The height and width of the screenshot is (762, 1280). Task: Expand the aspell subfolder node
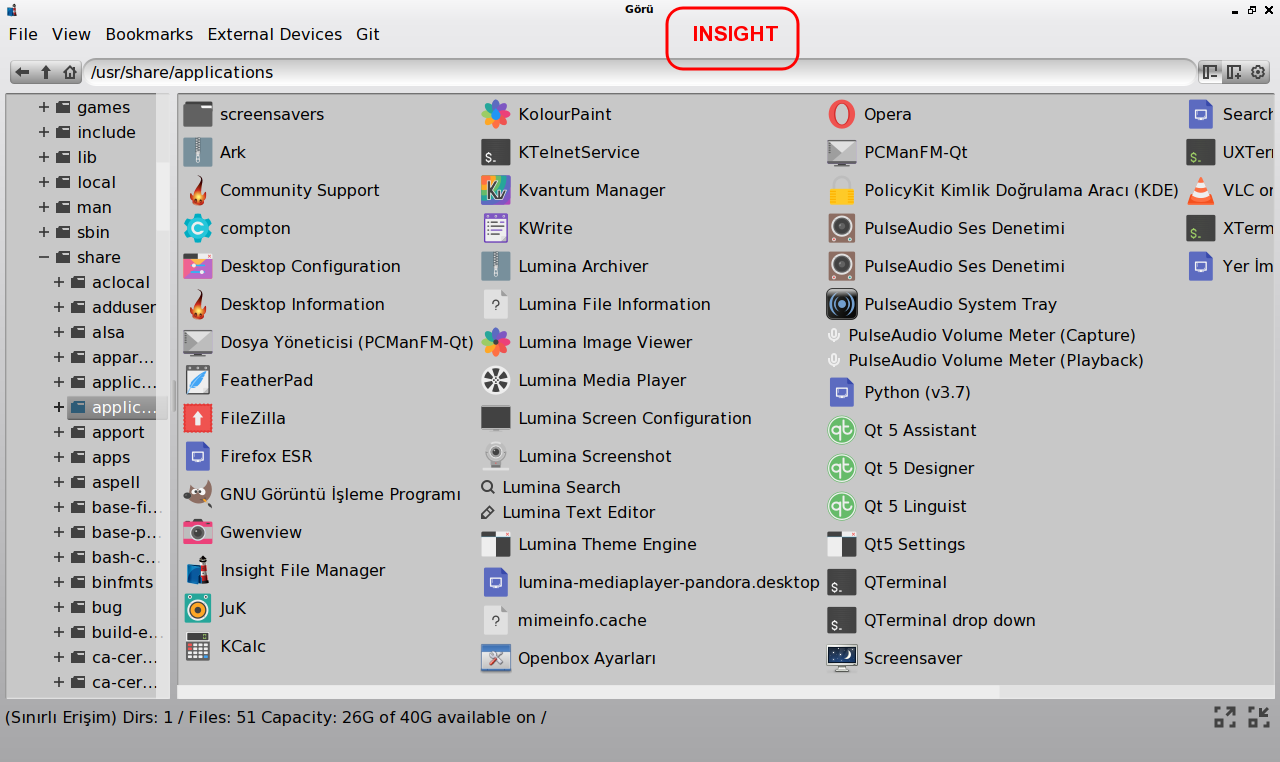[59, 482]
